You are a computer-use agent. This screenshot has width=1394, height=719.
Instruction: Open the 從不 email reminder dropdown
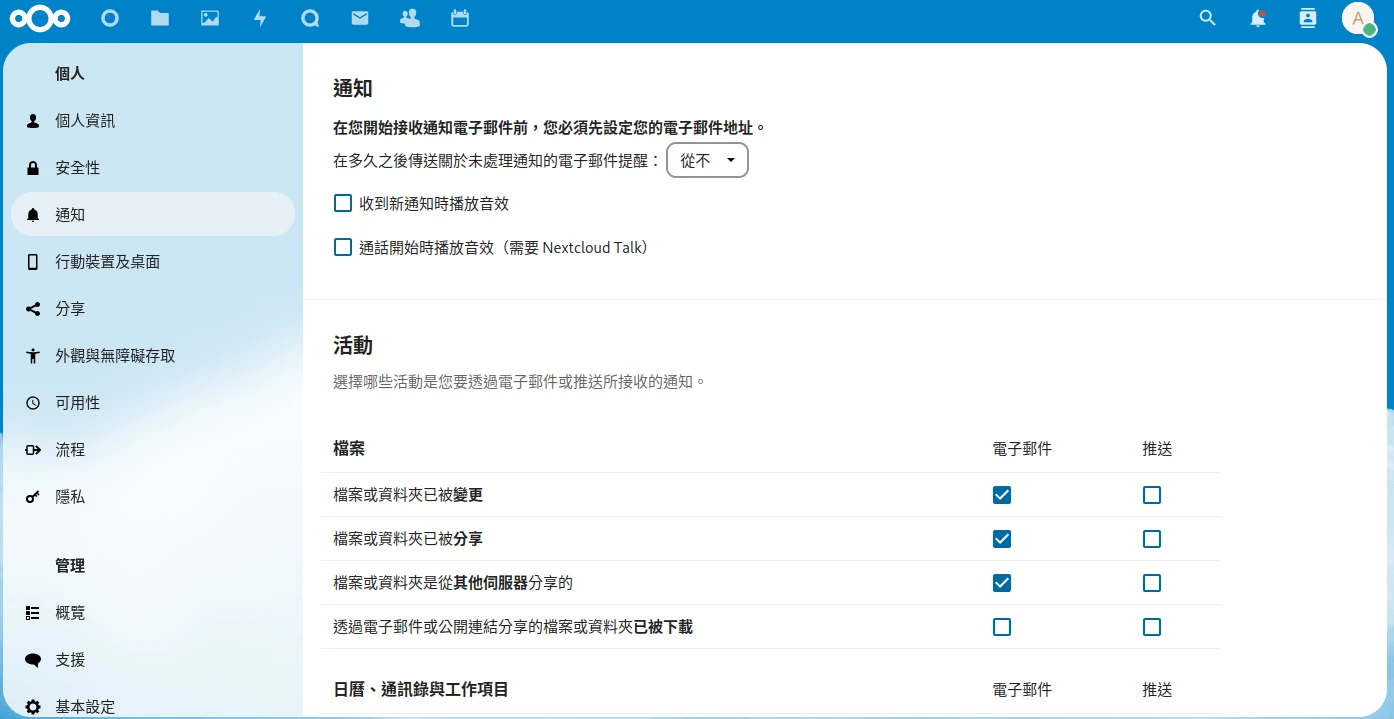707,161
